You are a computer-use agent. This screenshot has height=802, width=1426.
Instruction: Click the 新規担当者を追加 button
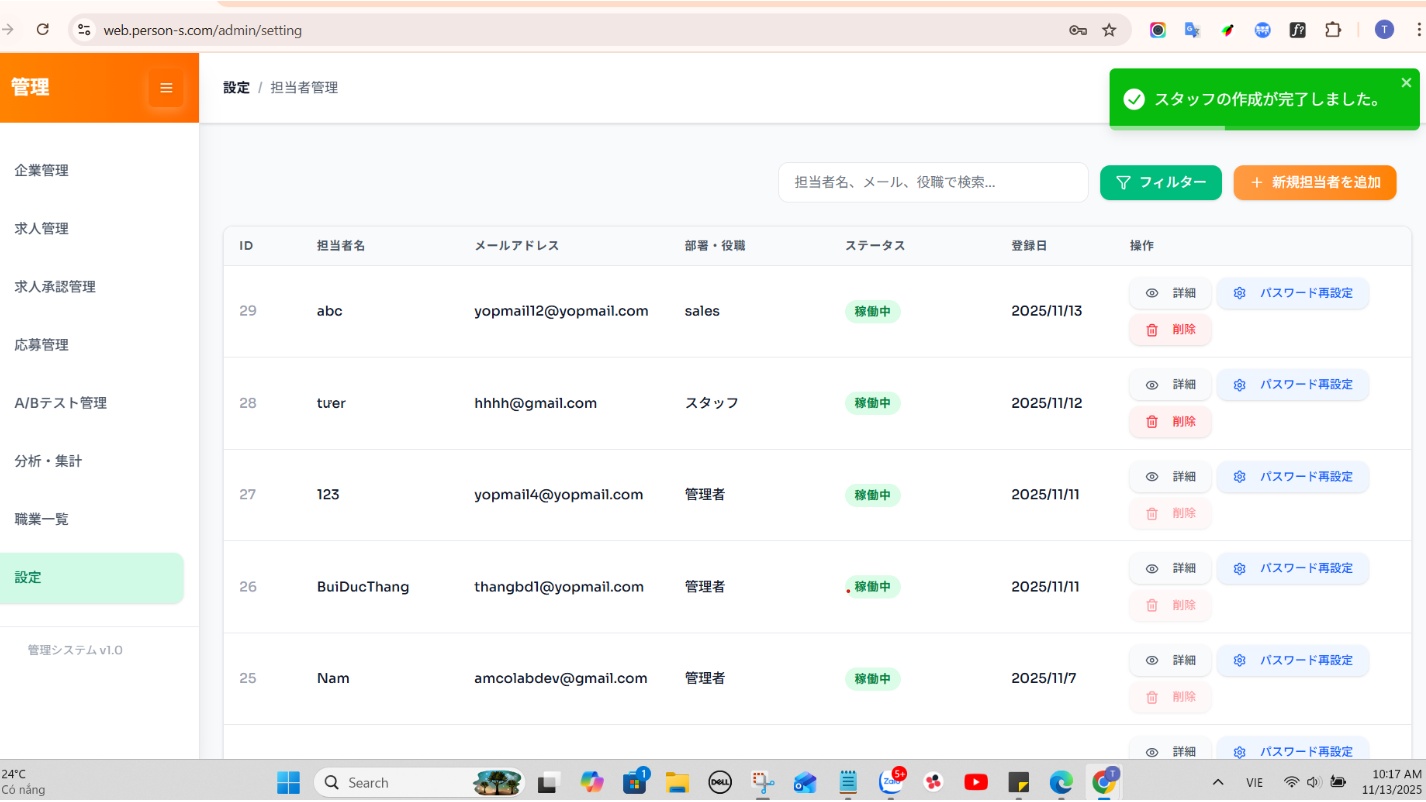pyautogui.click(x=1314, y=182)
